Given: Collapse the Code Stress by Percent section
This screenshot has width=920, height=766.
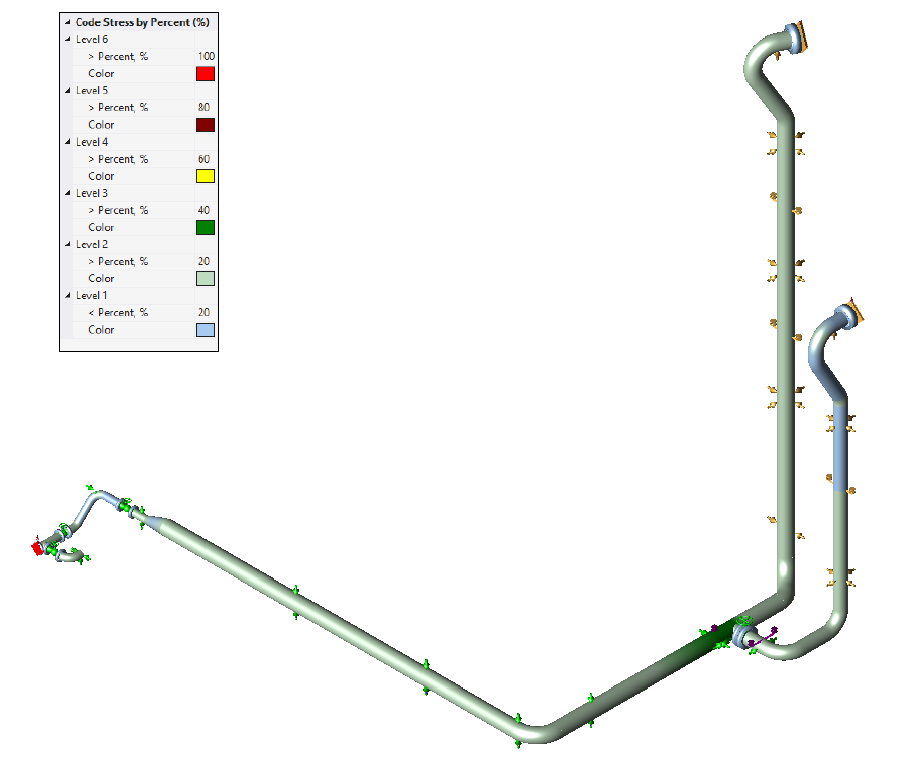Looking at the screenshot, I should pyautogui.click(x=67, y=21).
